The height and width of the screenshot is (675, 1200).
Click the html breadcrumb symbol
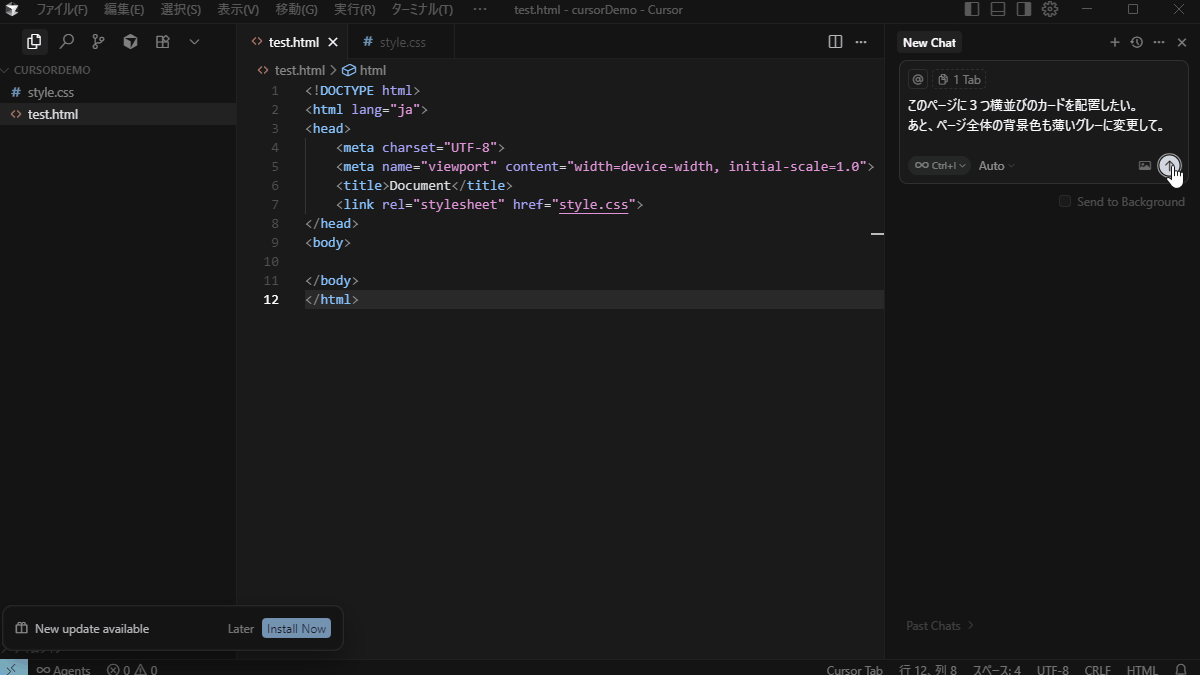364,70
